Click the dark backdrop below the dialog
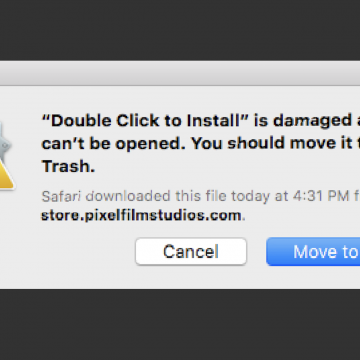360x360 pixels. pos(180,325)
